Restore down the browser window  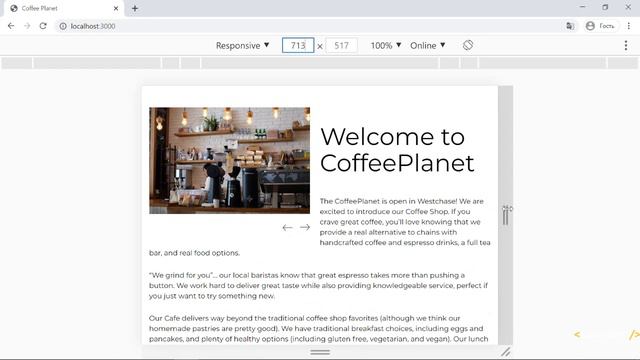pyautogui.click(x=605, y=7)
